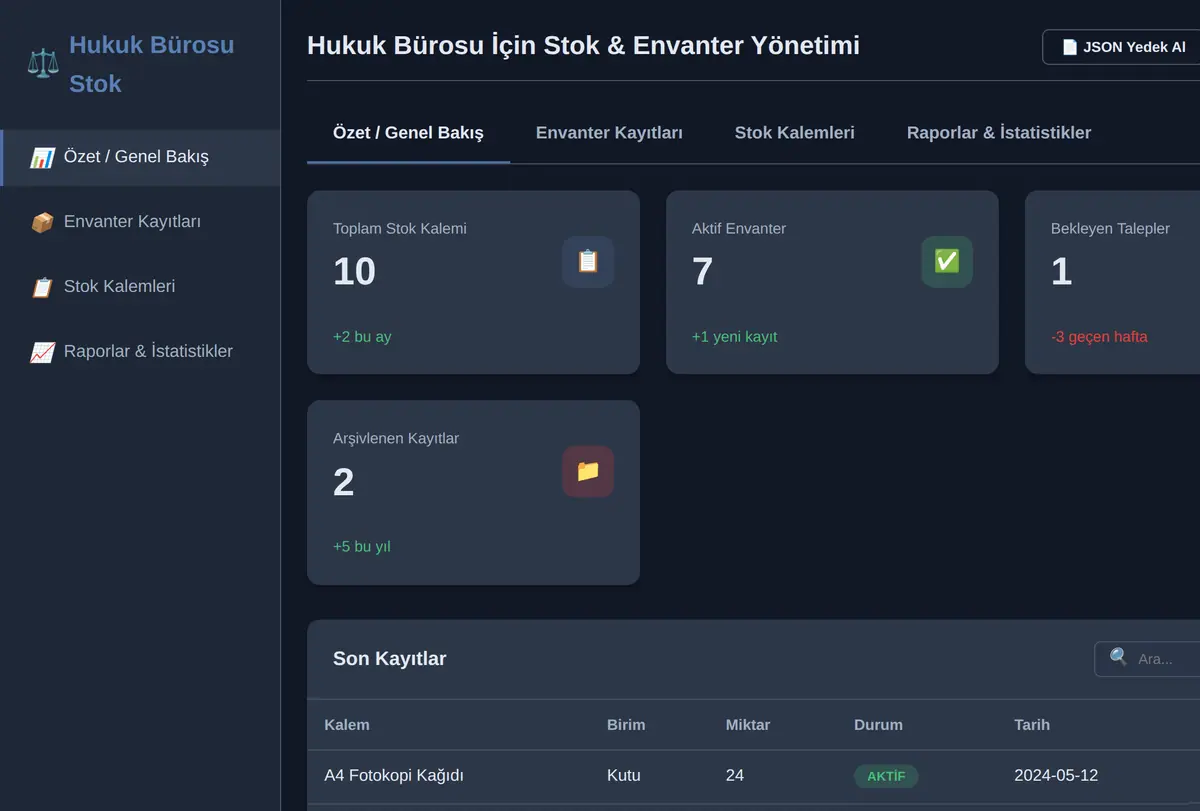Click the +2 bu ay trend text

tap(362, 337)
